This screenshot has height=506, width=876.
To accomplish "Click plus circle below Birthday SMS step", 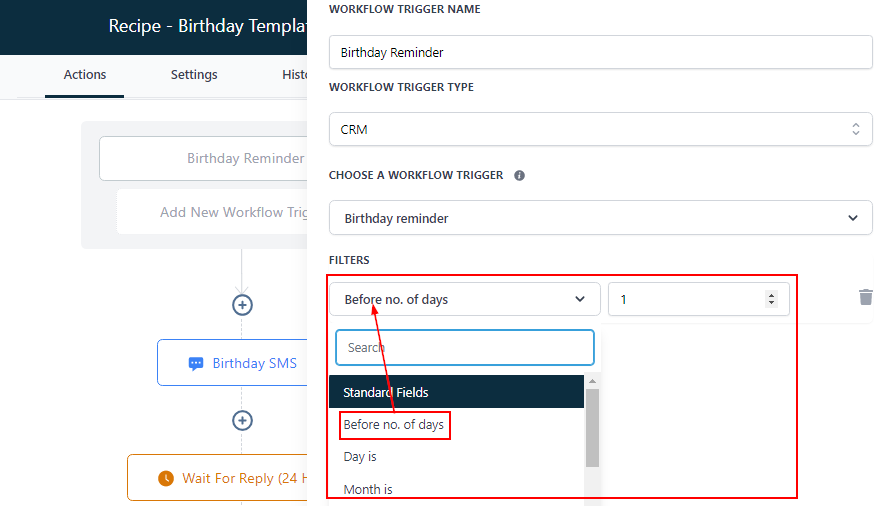I will pyautogui.click(x=242, y=420).
